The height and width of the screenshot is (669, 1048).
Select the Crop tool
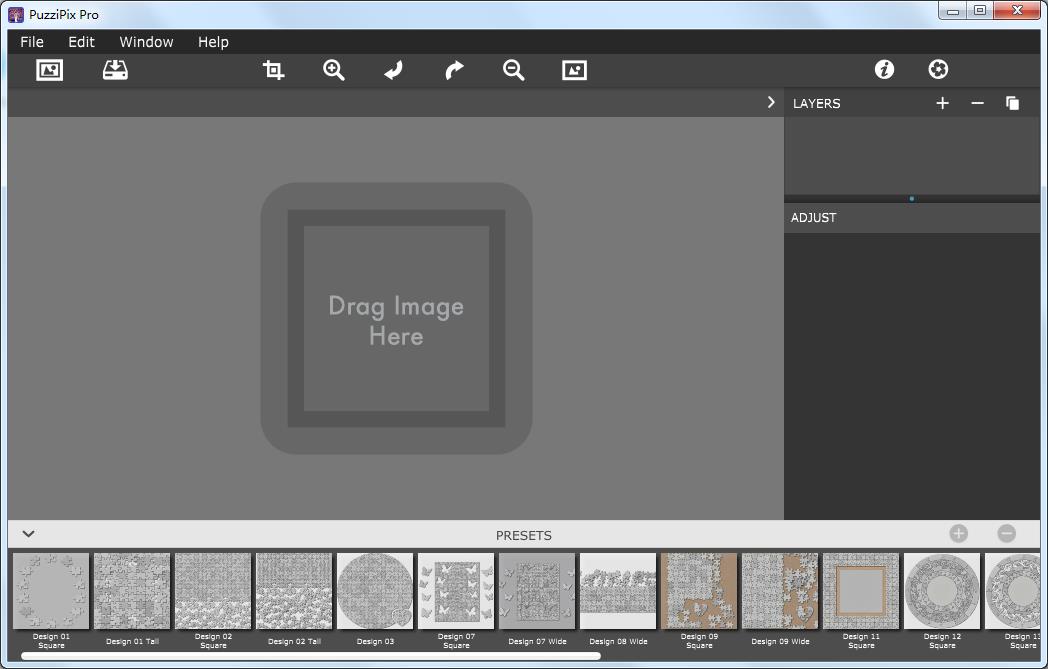273,70
